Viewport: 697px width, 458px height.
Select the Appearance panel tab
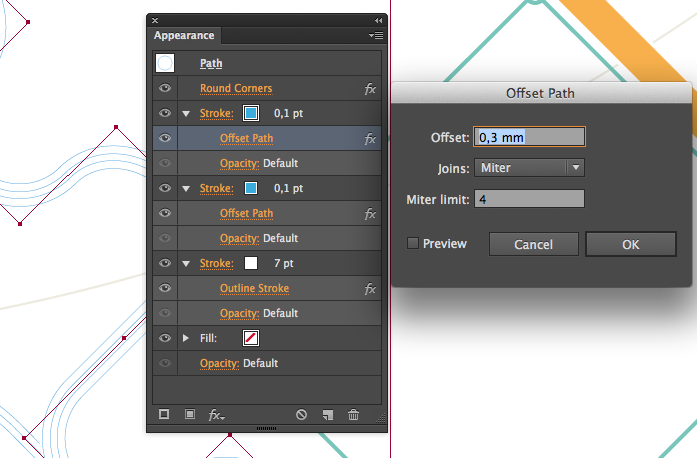(183, 35)
